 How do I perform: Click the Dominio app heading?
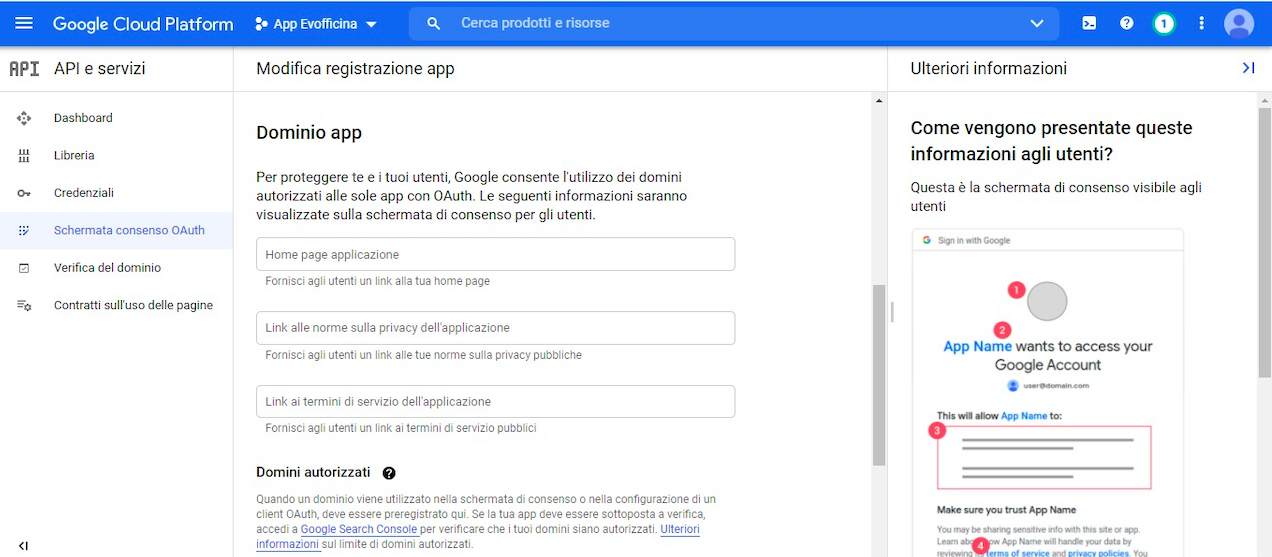(309, 133)
